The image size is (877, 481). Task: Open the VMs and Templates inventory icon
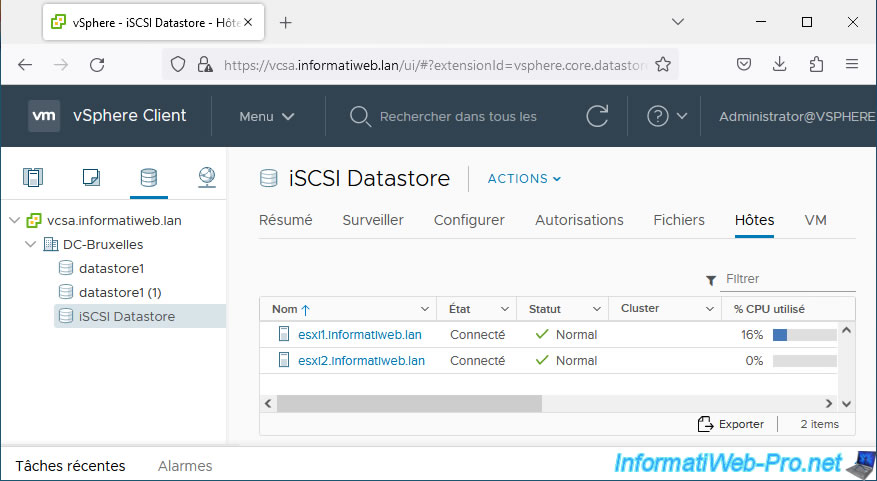pyautogui.click(x=91, y=178)
